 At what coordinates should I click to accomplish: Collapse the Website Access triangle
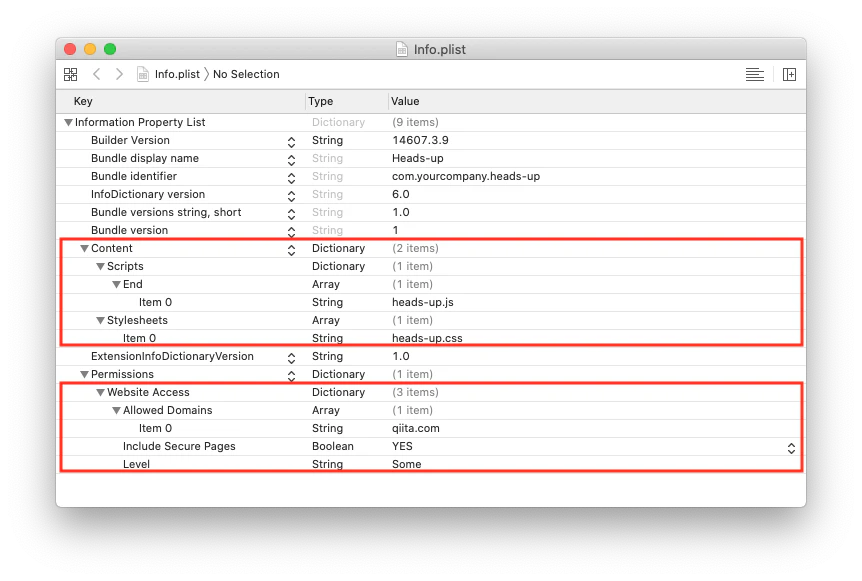click(x=100, y=392)
